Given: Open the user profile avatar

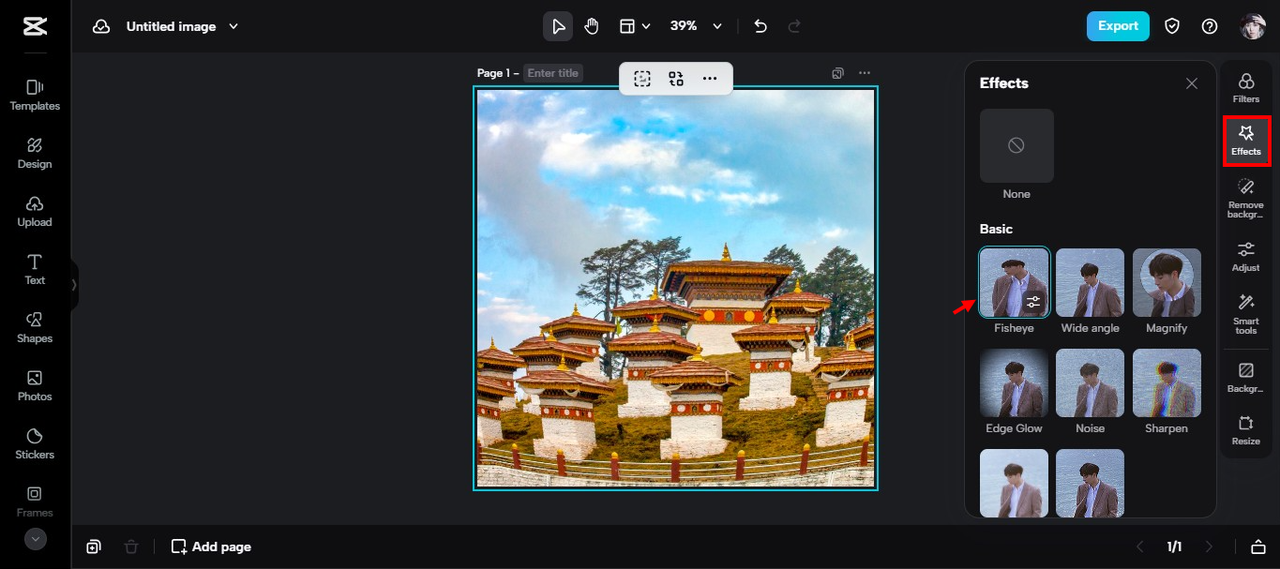Looking at the screenshot, I should (1253, 27).
